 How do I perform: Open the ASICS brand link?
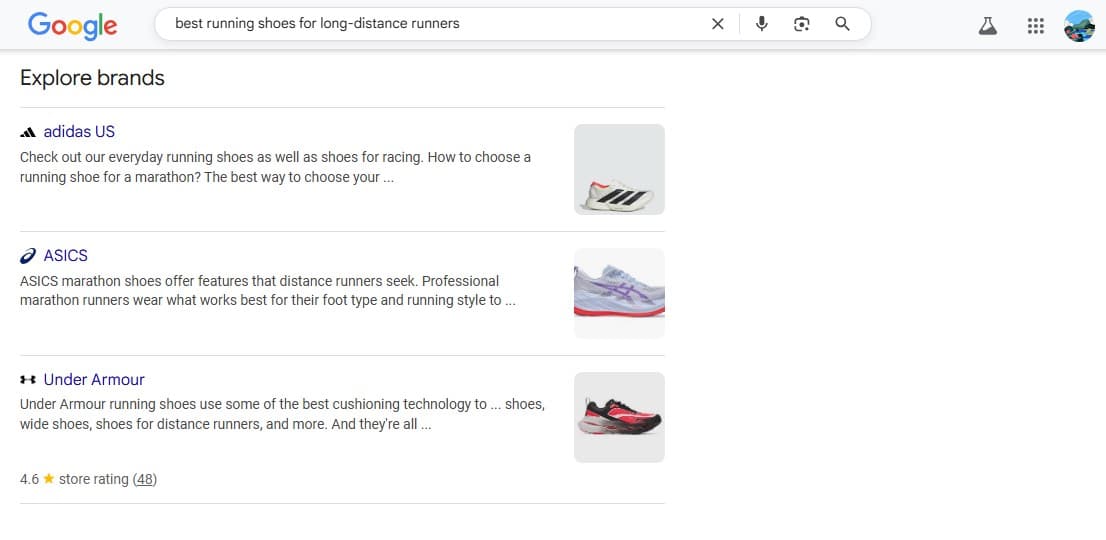click(x=66, y=256)
